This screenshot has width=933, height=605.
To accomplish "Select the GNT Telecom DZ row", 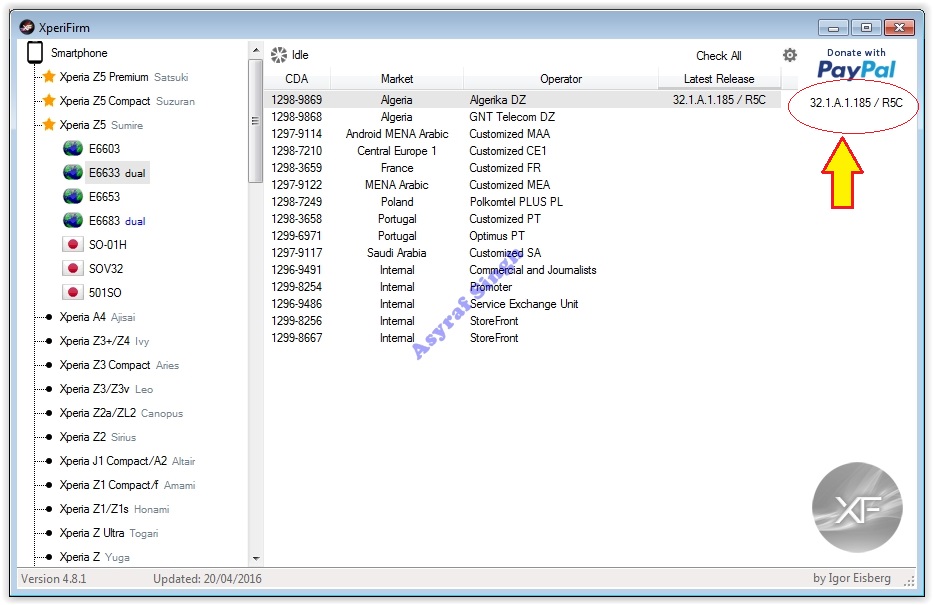I will tap(522, 117).
